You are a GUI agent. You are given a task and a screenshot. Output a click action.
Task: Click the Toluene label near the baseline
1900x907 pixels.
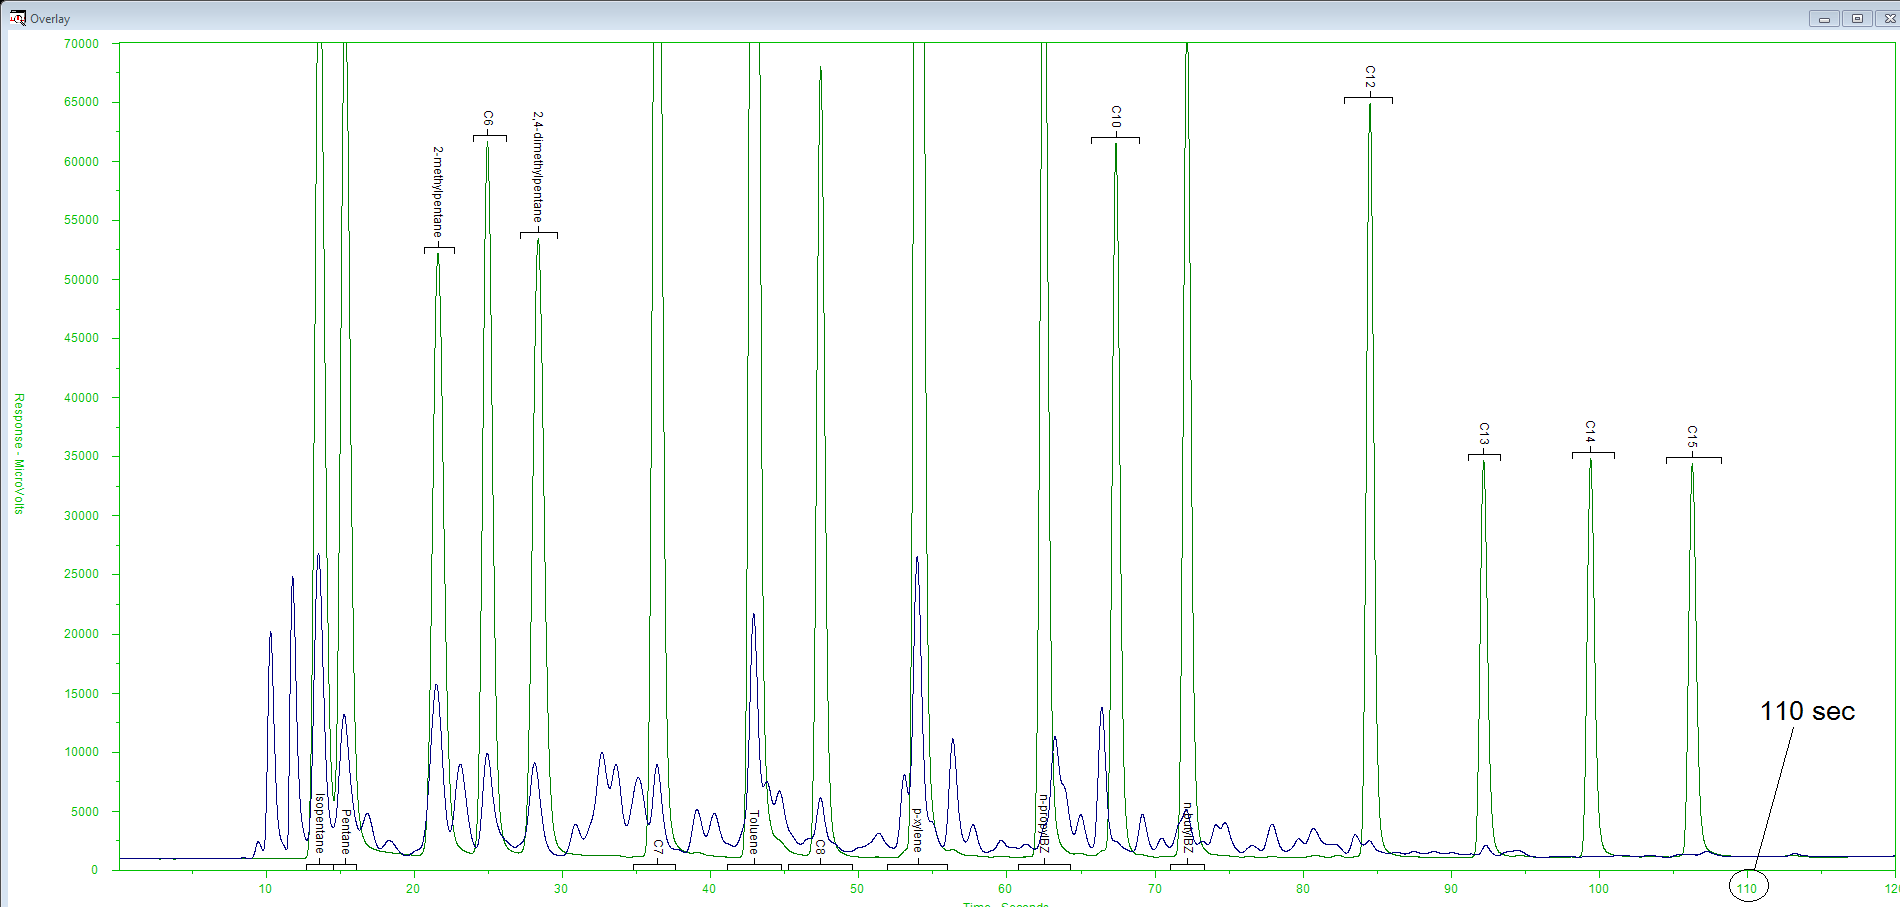tap(754, 832)
